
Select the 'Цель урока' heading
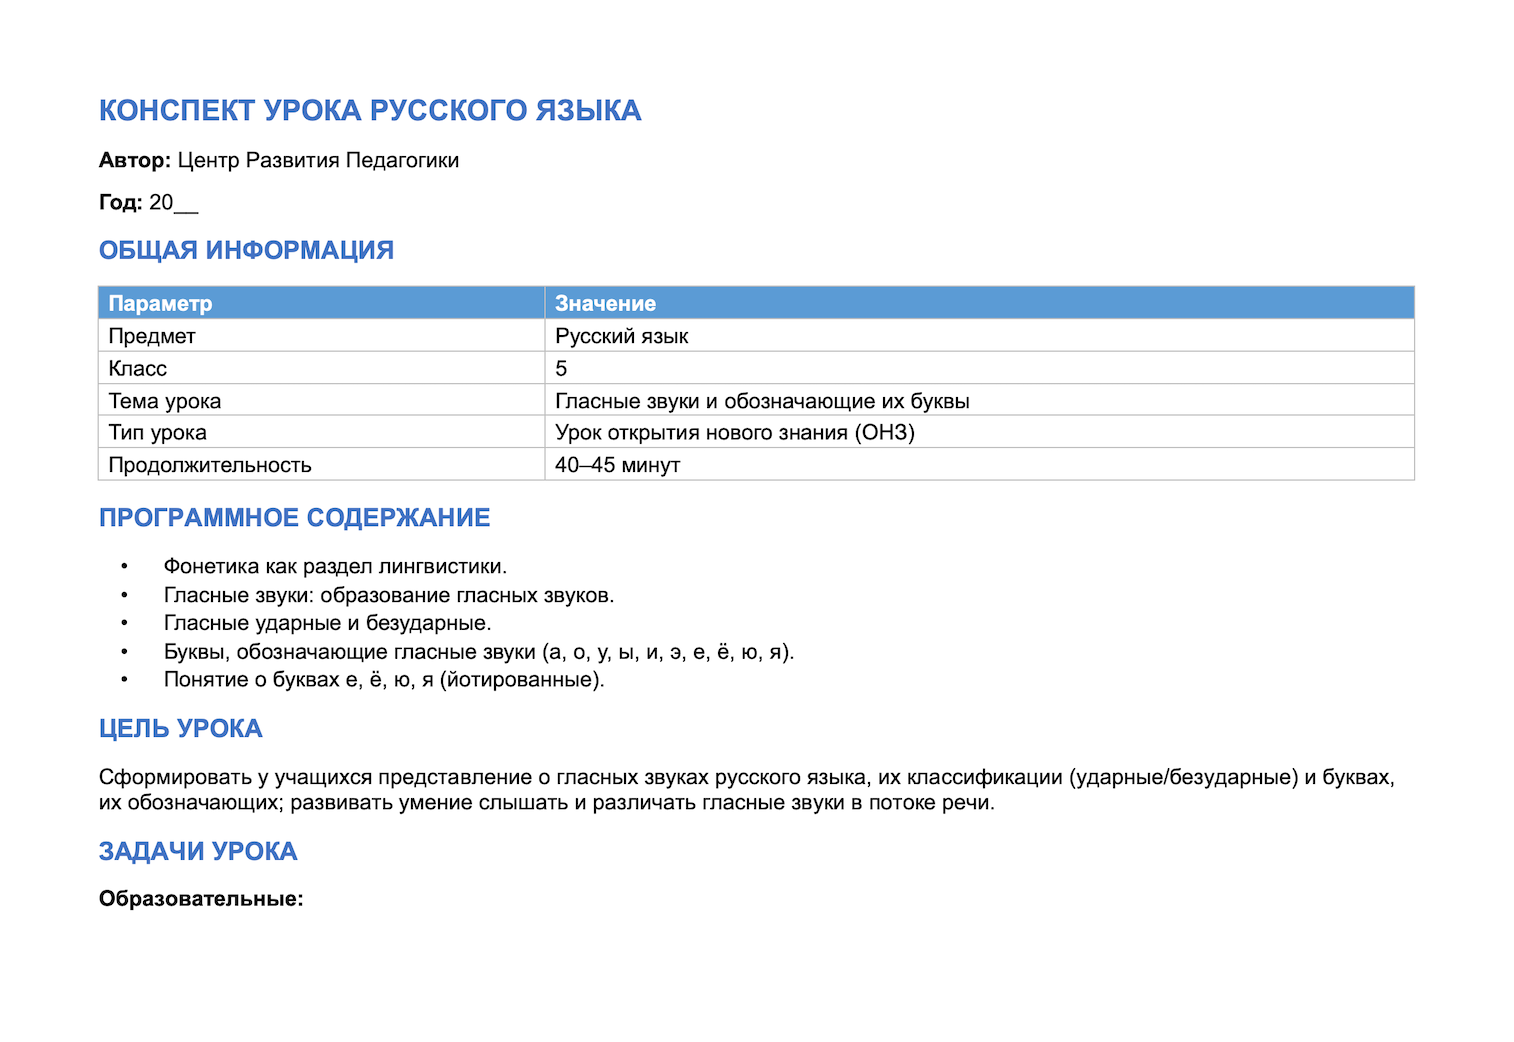click(180, 728)
